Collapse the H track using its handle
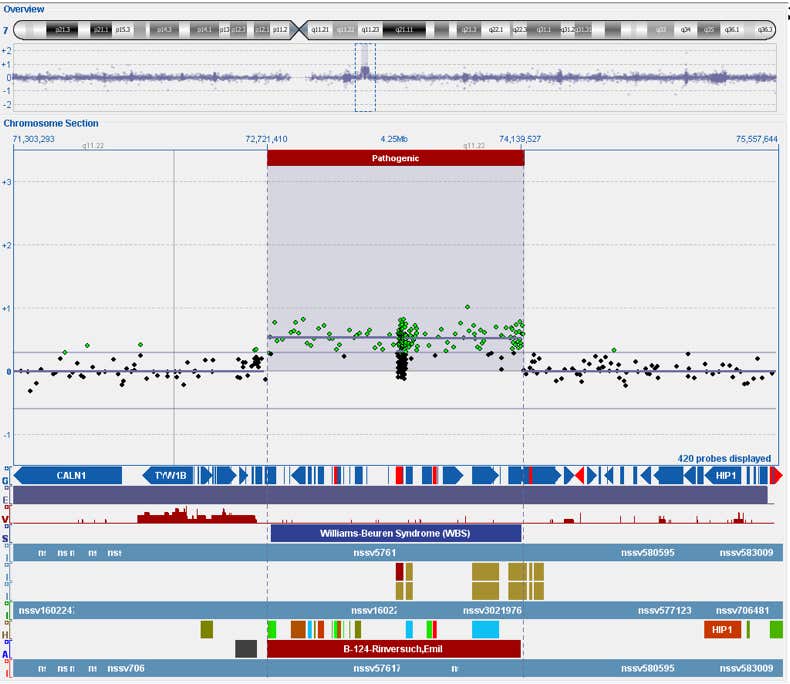This screenshot has height=684, width=790. click(x=8, y=623)
